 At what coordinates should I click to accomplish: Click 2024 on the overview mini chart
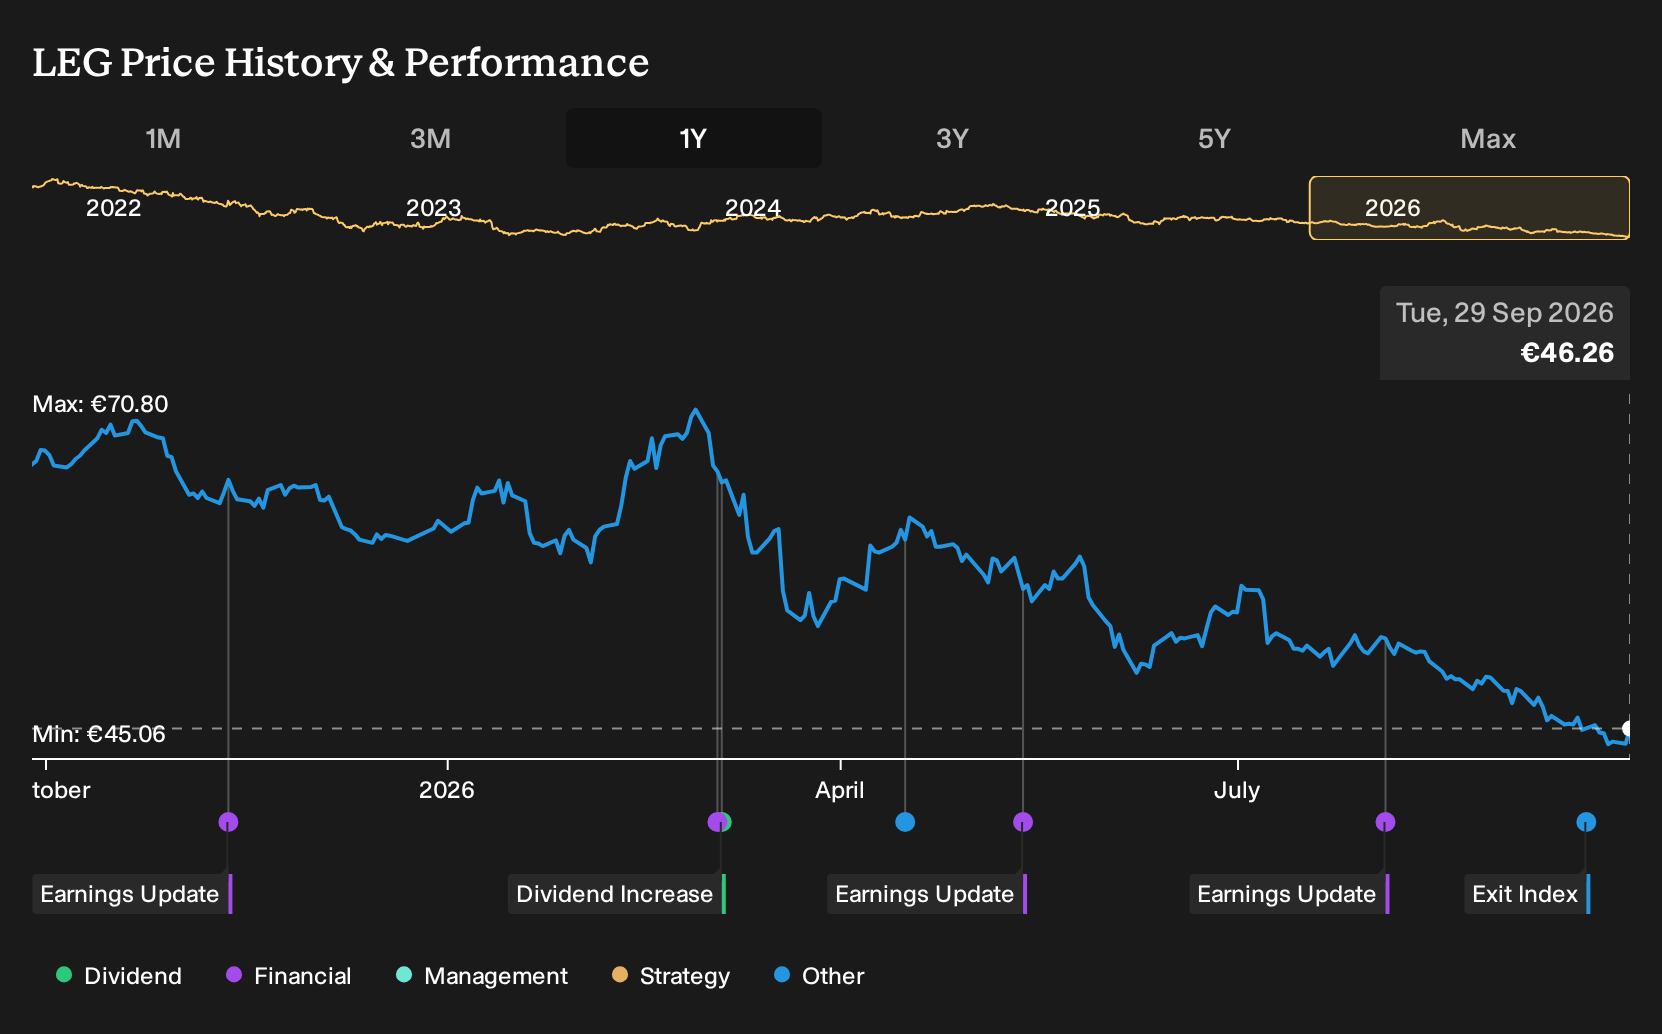coord(753,208)
